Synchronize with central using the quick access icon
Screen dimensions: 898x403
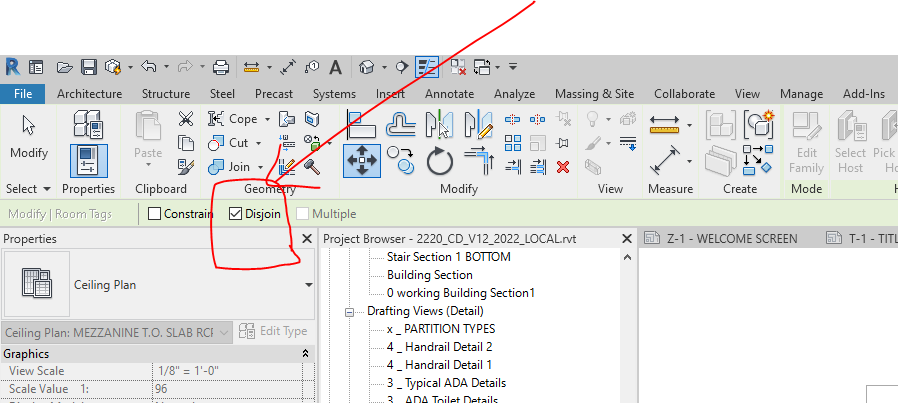tap(113, 68)
